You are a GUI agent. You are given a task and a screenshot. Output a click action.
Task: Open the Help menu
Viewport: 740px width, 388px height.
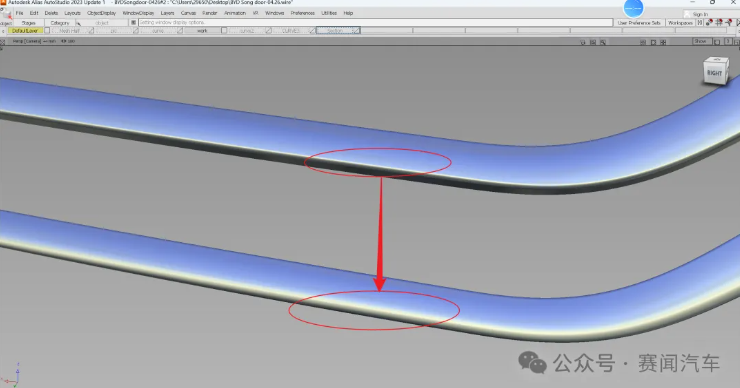click(x=348, y=13)
